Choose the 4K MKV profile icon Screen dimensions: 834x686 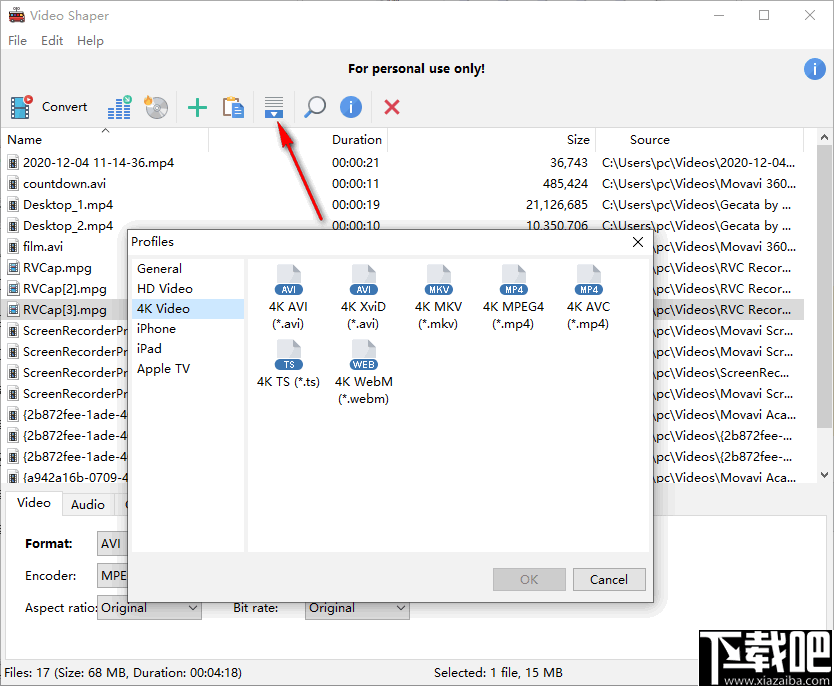[439, 280]
